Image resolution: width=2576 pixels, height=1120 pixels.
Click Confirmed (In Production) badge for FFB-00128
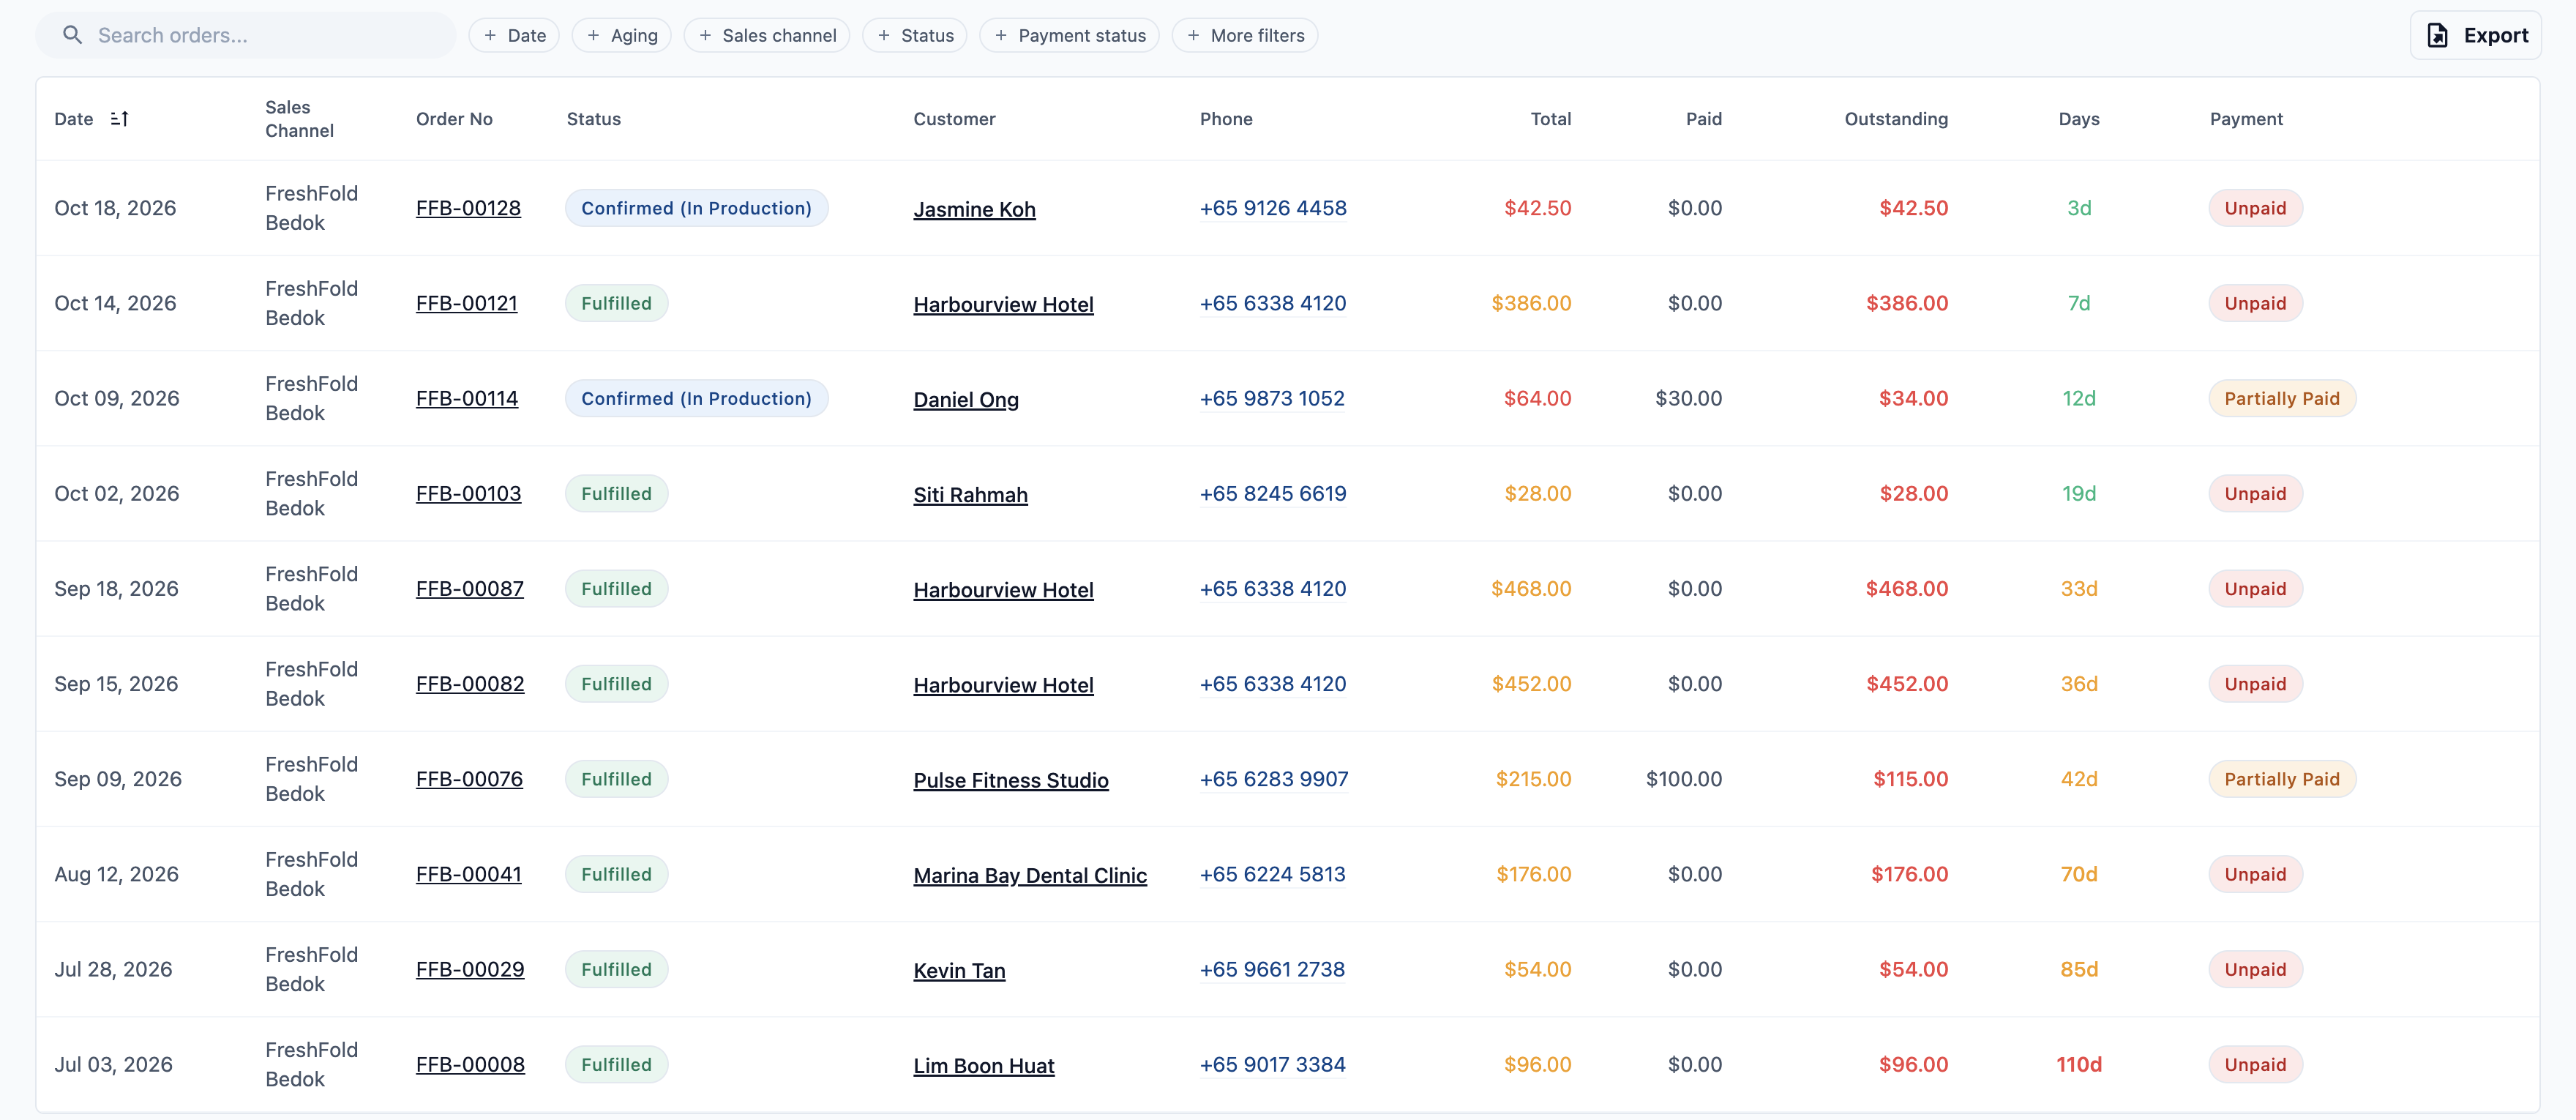[x=696, y=208]
